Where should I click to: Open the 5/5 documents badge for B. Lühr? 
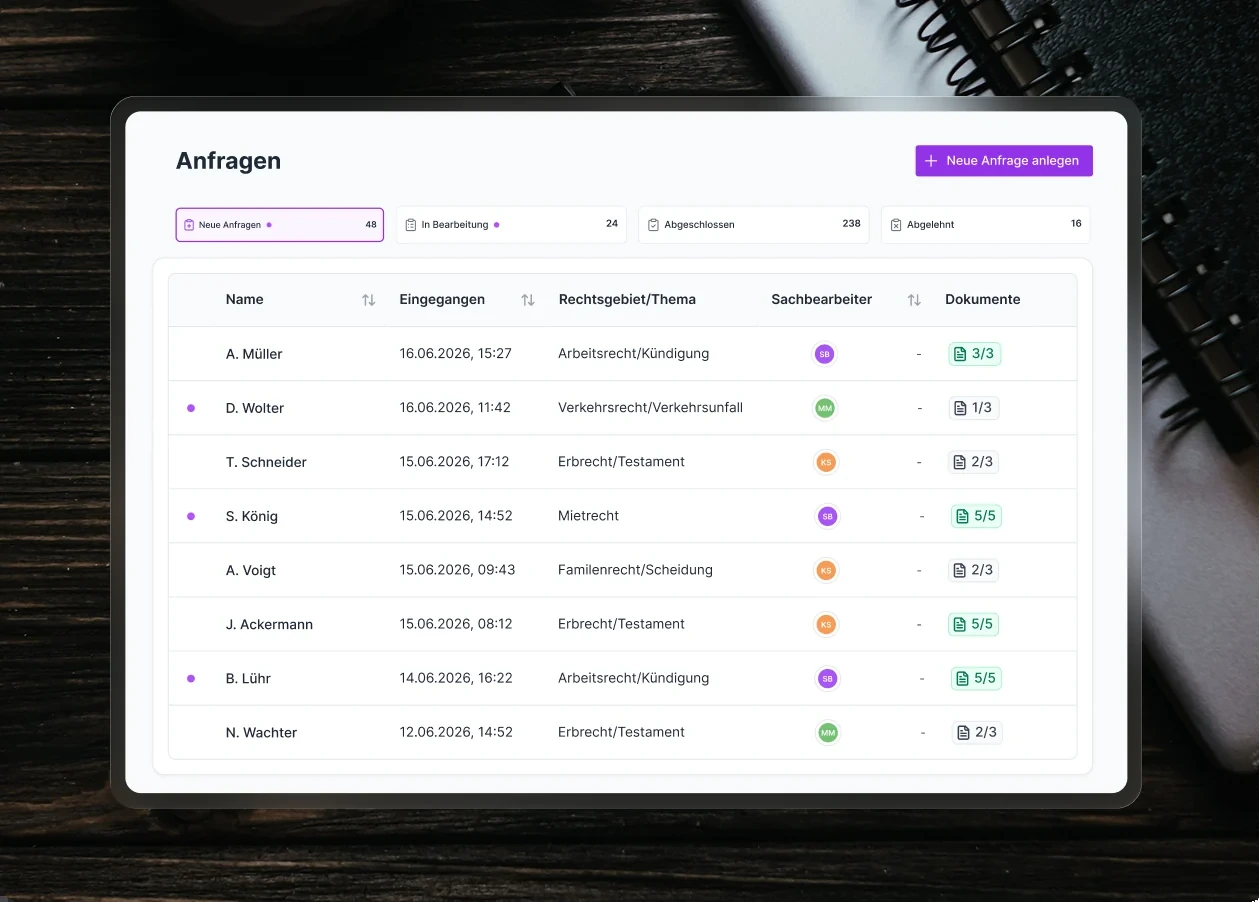[976, 678]
